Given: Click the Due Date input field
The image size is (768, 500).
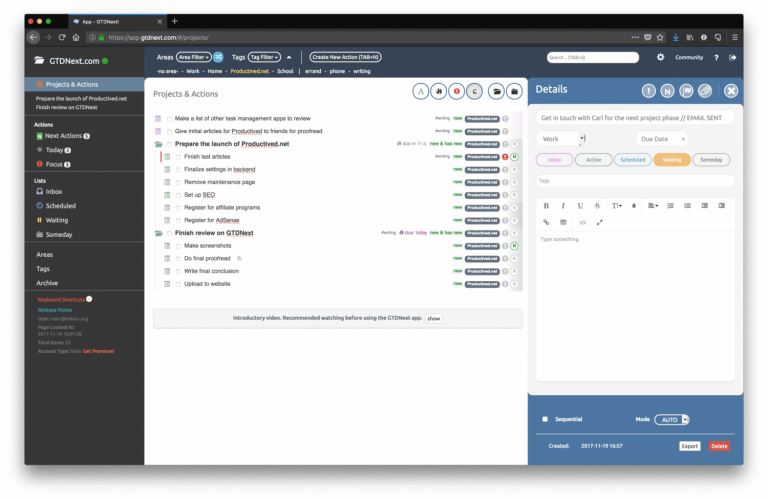Looking at the screenshot, I should [x=657, y=139].
